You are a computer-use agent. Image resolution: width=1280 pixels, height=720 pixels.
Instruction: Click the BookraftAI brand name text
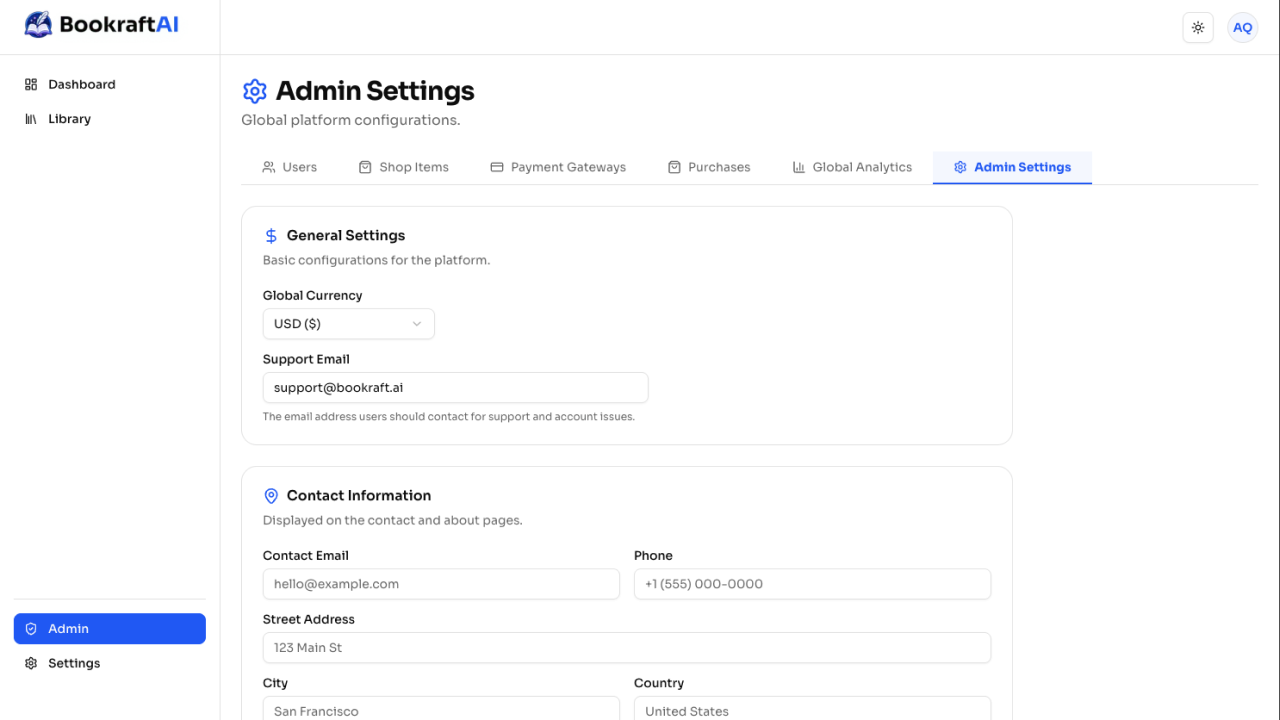click(119, 25)
